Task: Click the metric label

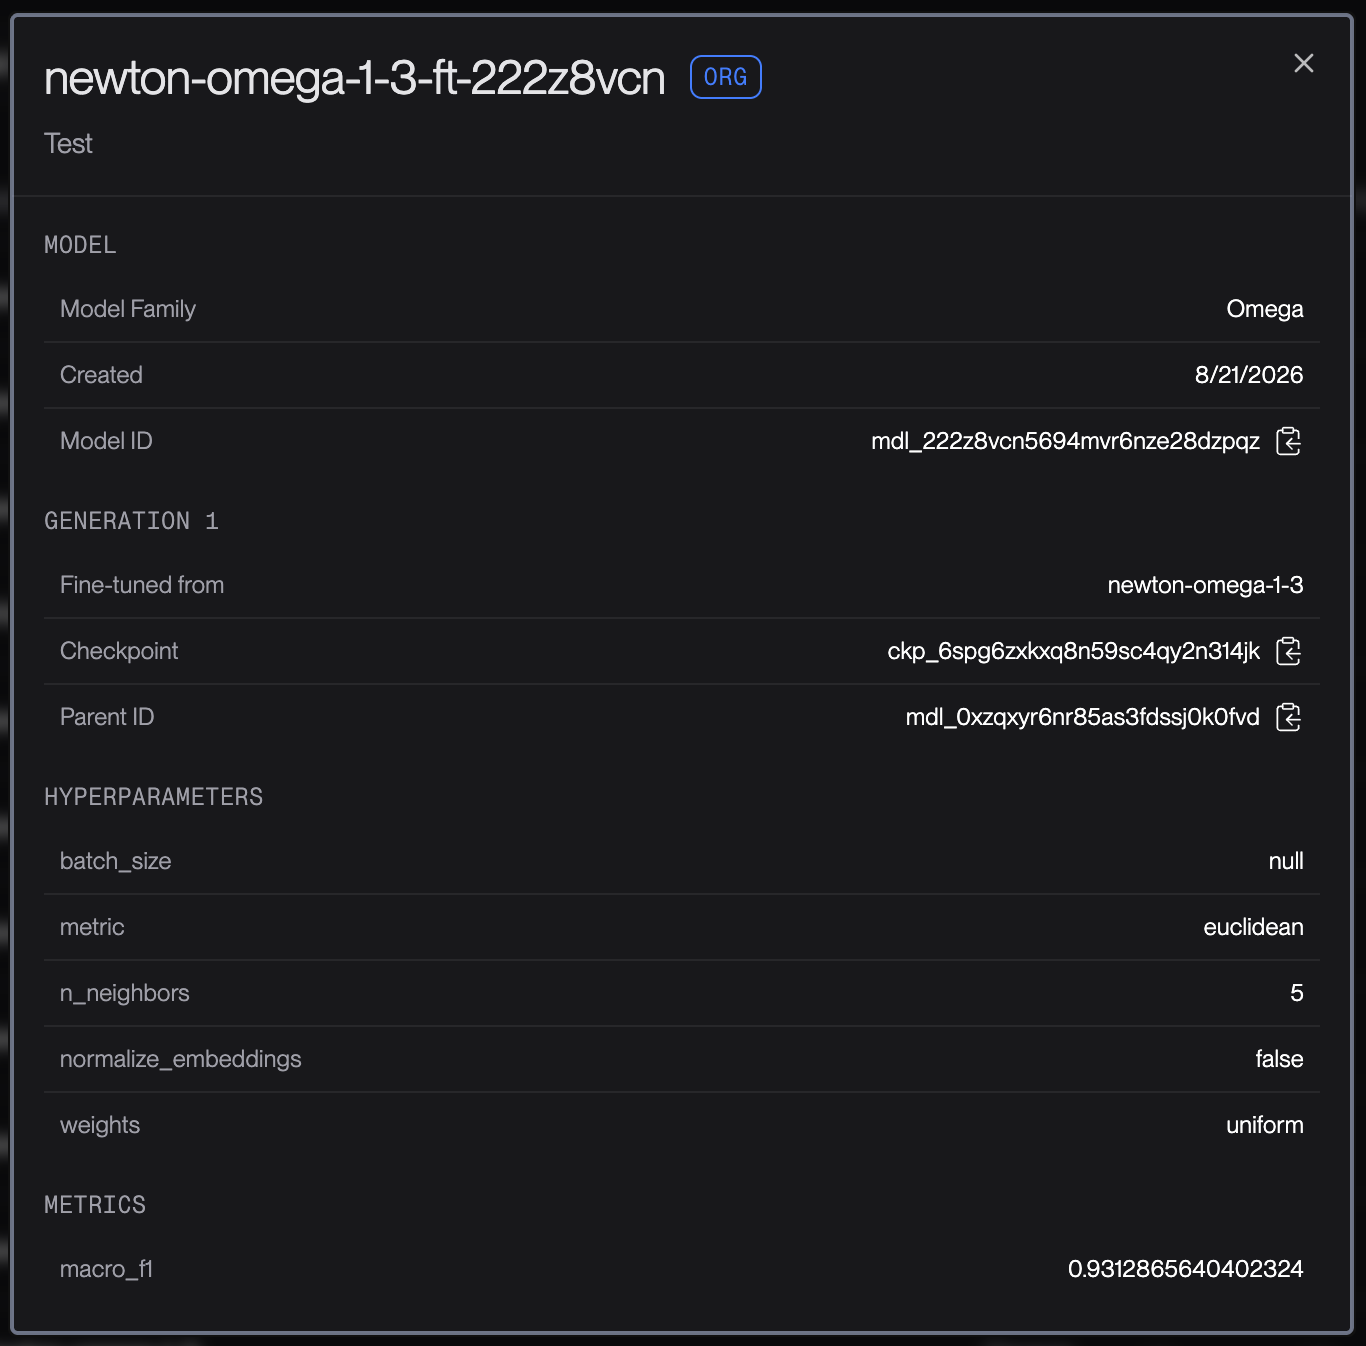Action: coord(92,927)
